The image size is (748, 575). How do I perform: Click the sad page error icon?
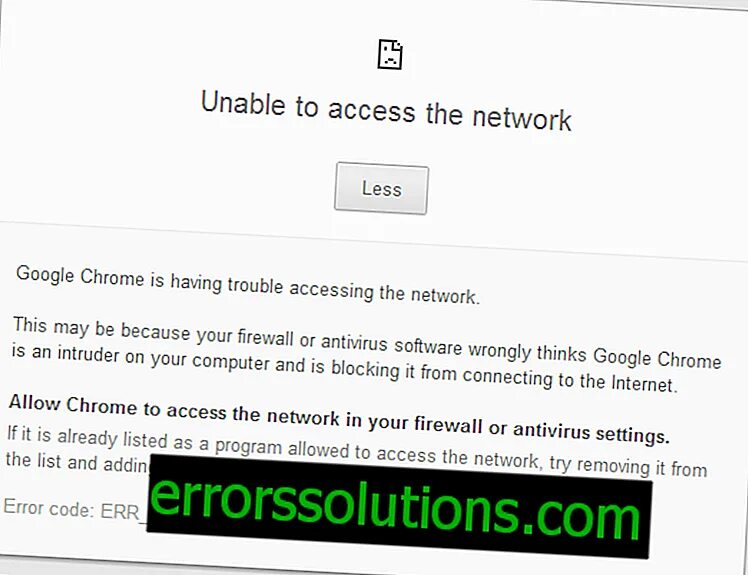390,54
